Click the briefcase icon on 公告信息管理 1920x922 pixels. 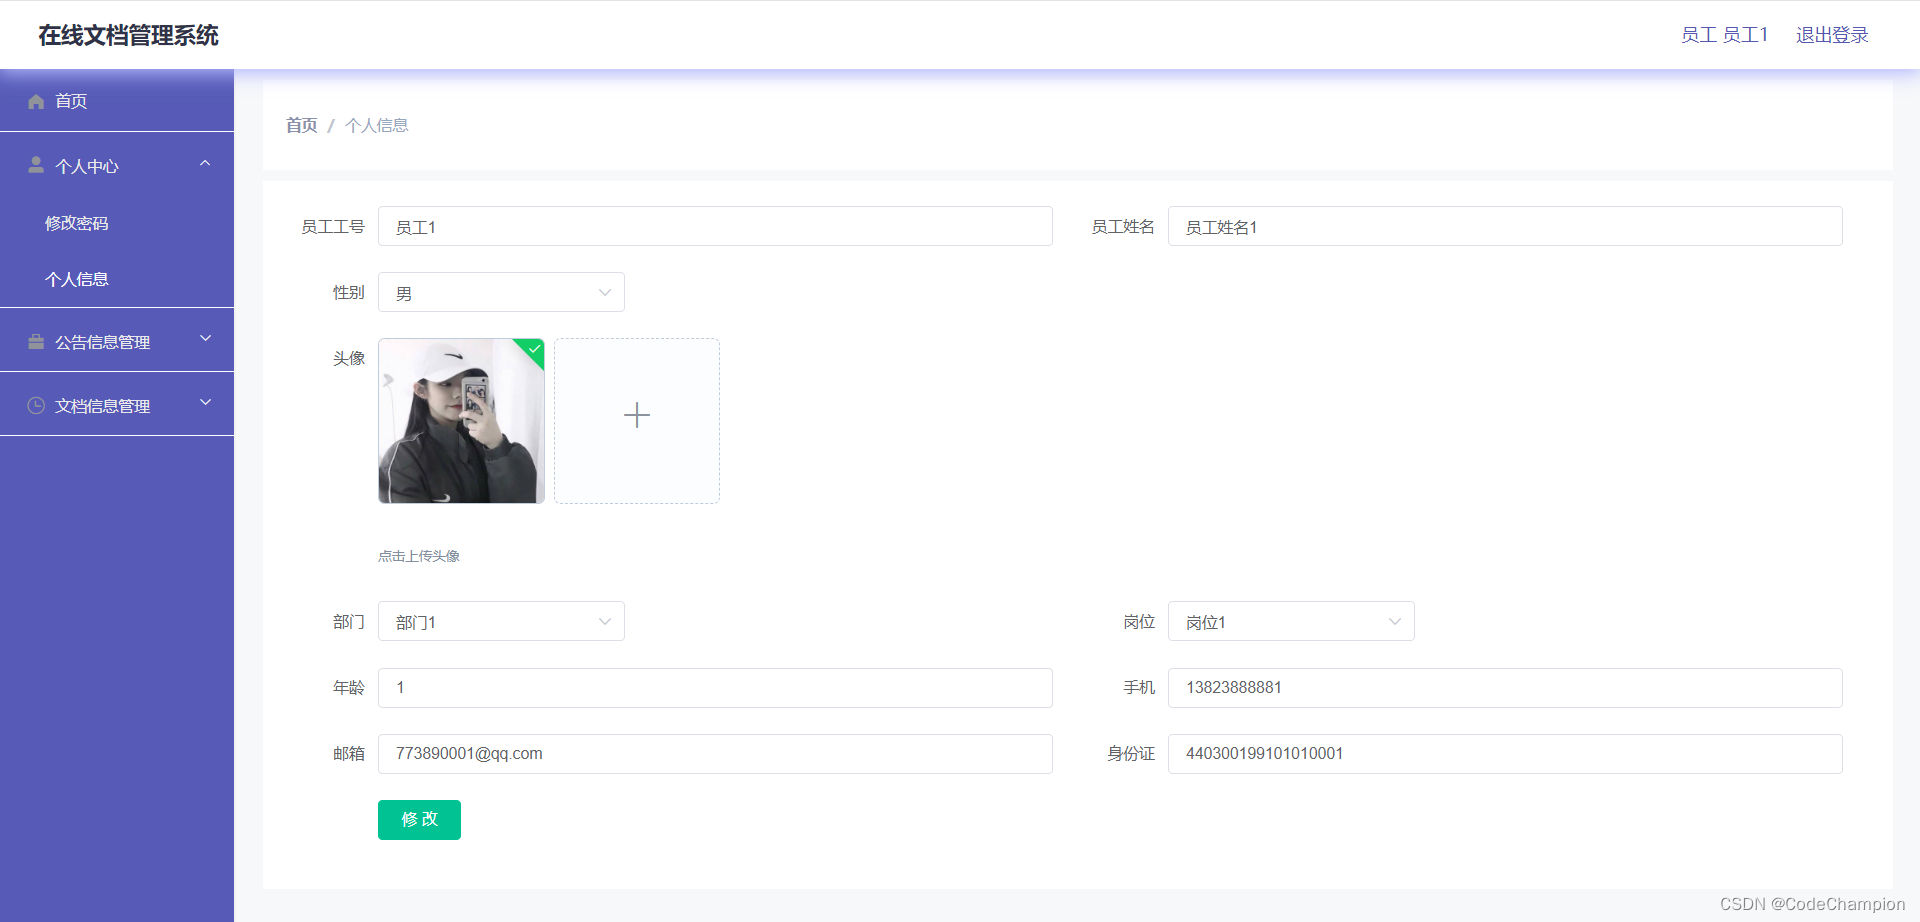point(36,340)
